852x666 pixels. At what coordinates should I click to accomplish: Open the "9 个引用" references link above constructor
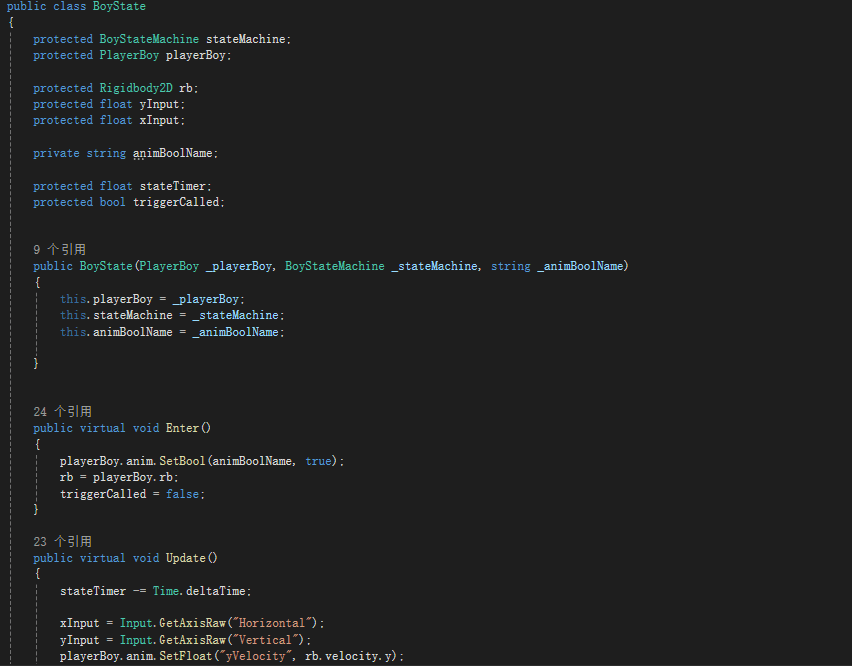(x=59, y=249)
